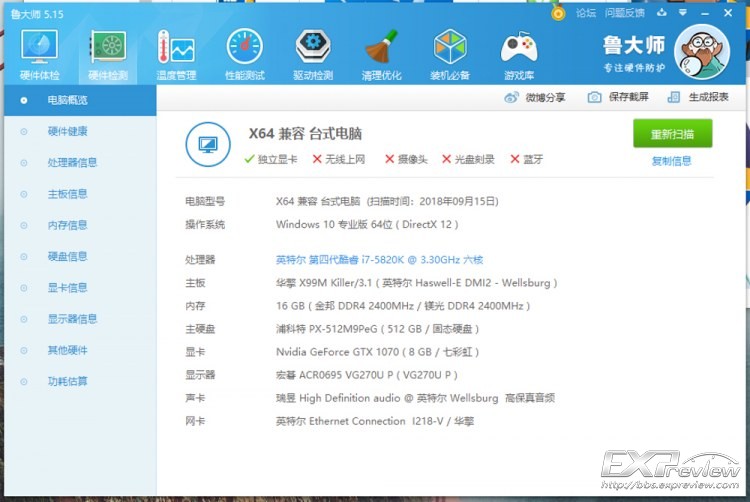Open 论坛 forum link
This screenshot has height=502, width=750.
(x=586, y=13)
